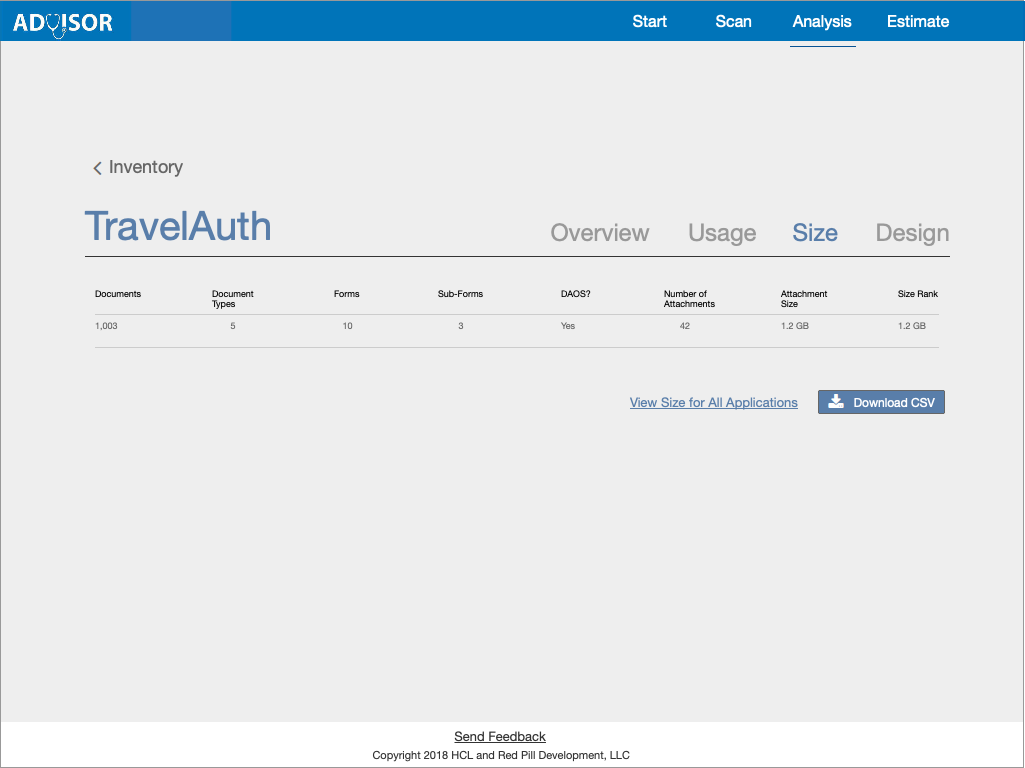Click the DAOS? column header
This screenshot has width=1025, height=768.
click(x=575, y=294)
